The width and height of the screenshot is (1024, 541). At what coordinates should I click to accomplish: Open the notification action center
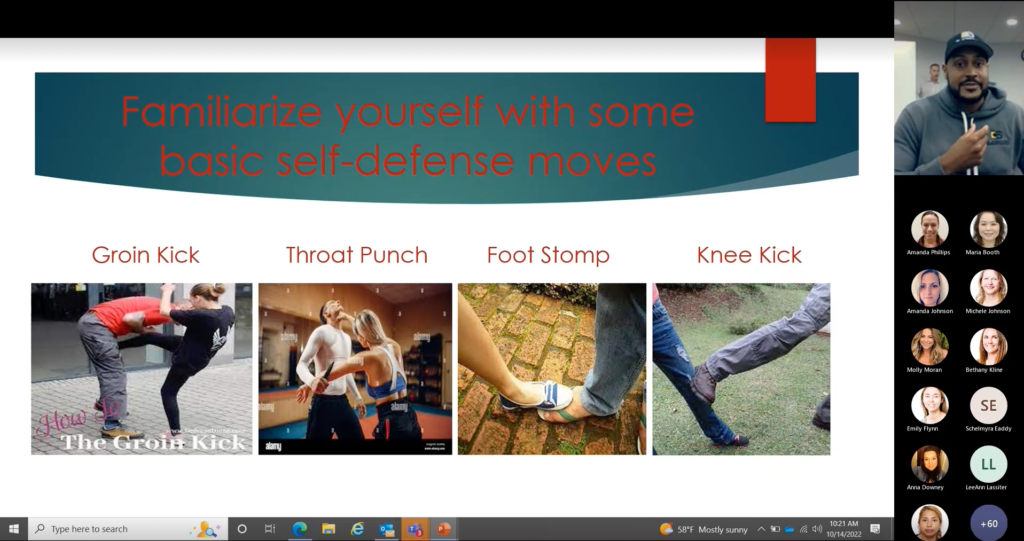tap(875, 529)
